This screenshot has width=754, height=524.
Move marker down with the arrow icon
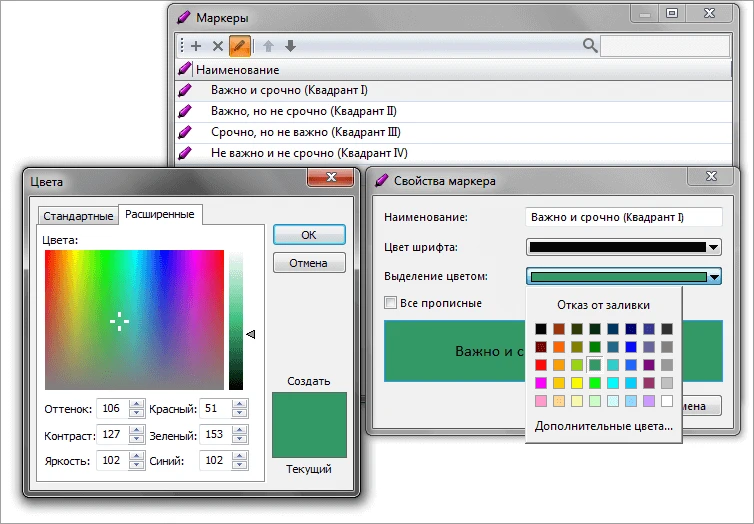point(290,46)
